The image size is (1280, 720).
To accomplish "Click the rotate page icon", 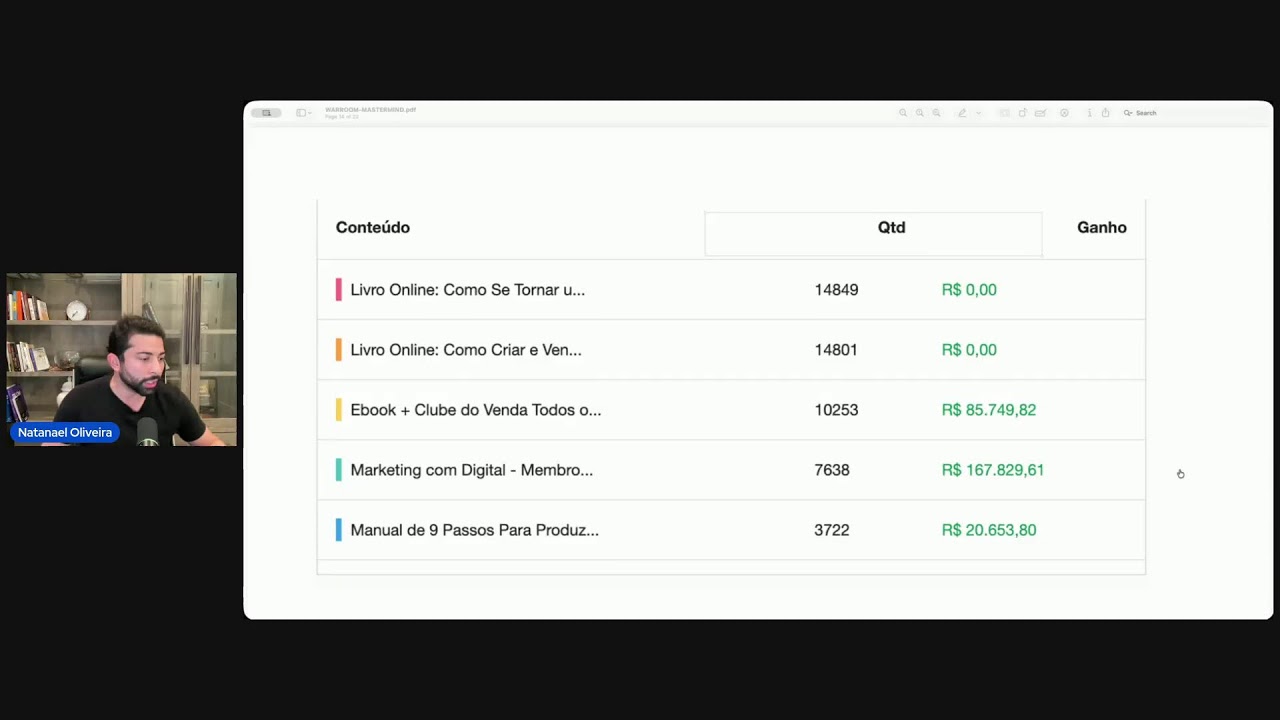I will pos(1022,113).
